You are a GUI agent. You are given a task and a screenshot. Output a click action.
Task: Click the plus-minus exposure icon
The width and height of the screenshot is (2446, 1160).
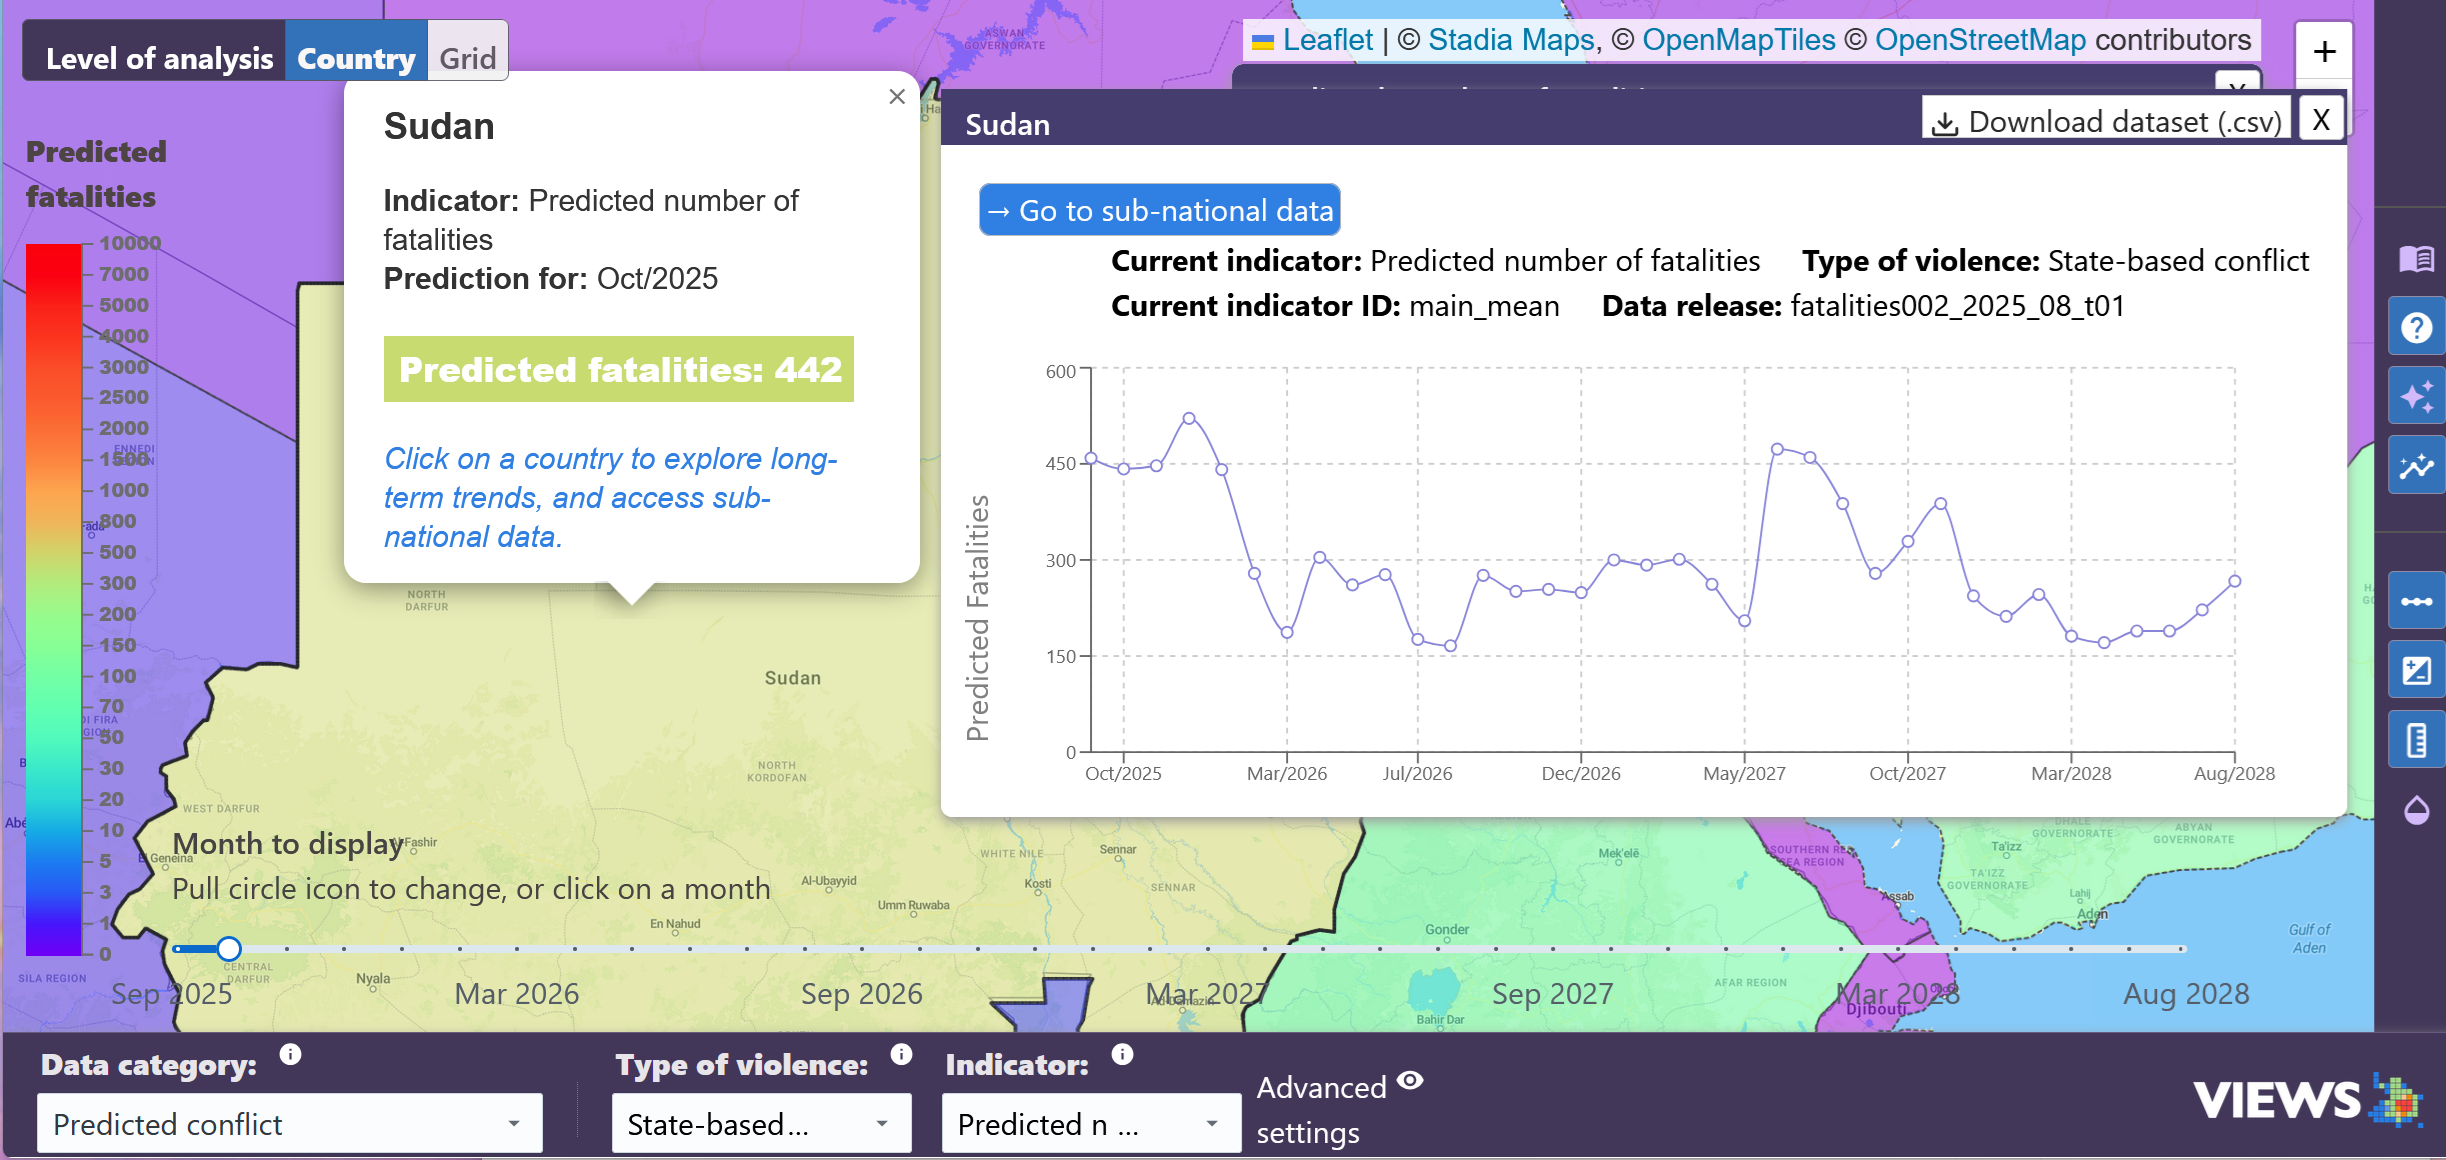(2416, 670)
